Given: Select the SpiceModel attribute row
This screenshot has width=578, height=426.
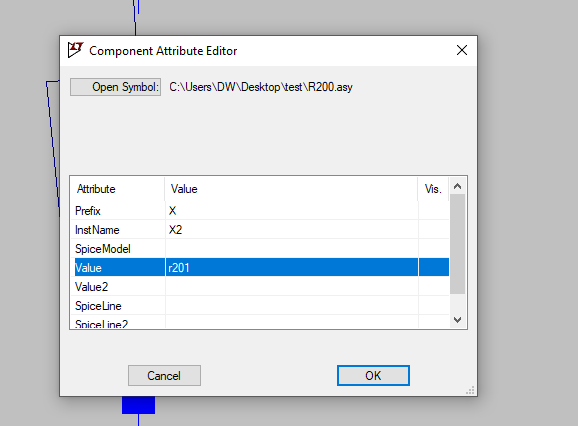Looking at the screenshot, I should [260, 249].
